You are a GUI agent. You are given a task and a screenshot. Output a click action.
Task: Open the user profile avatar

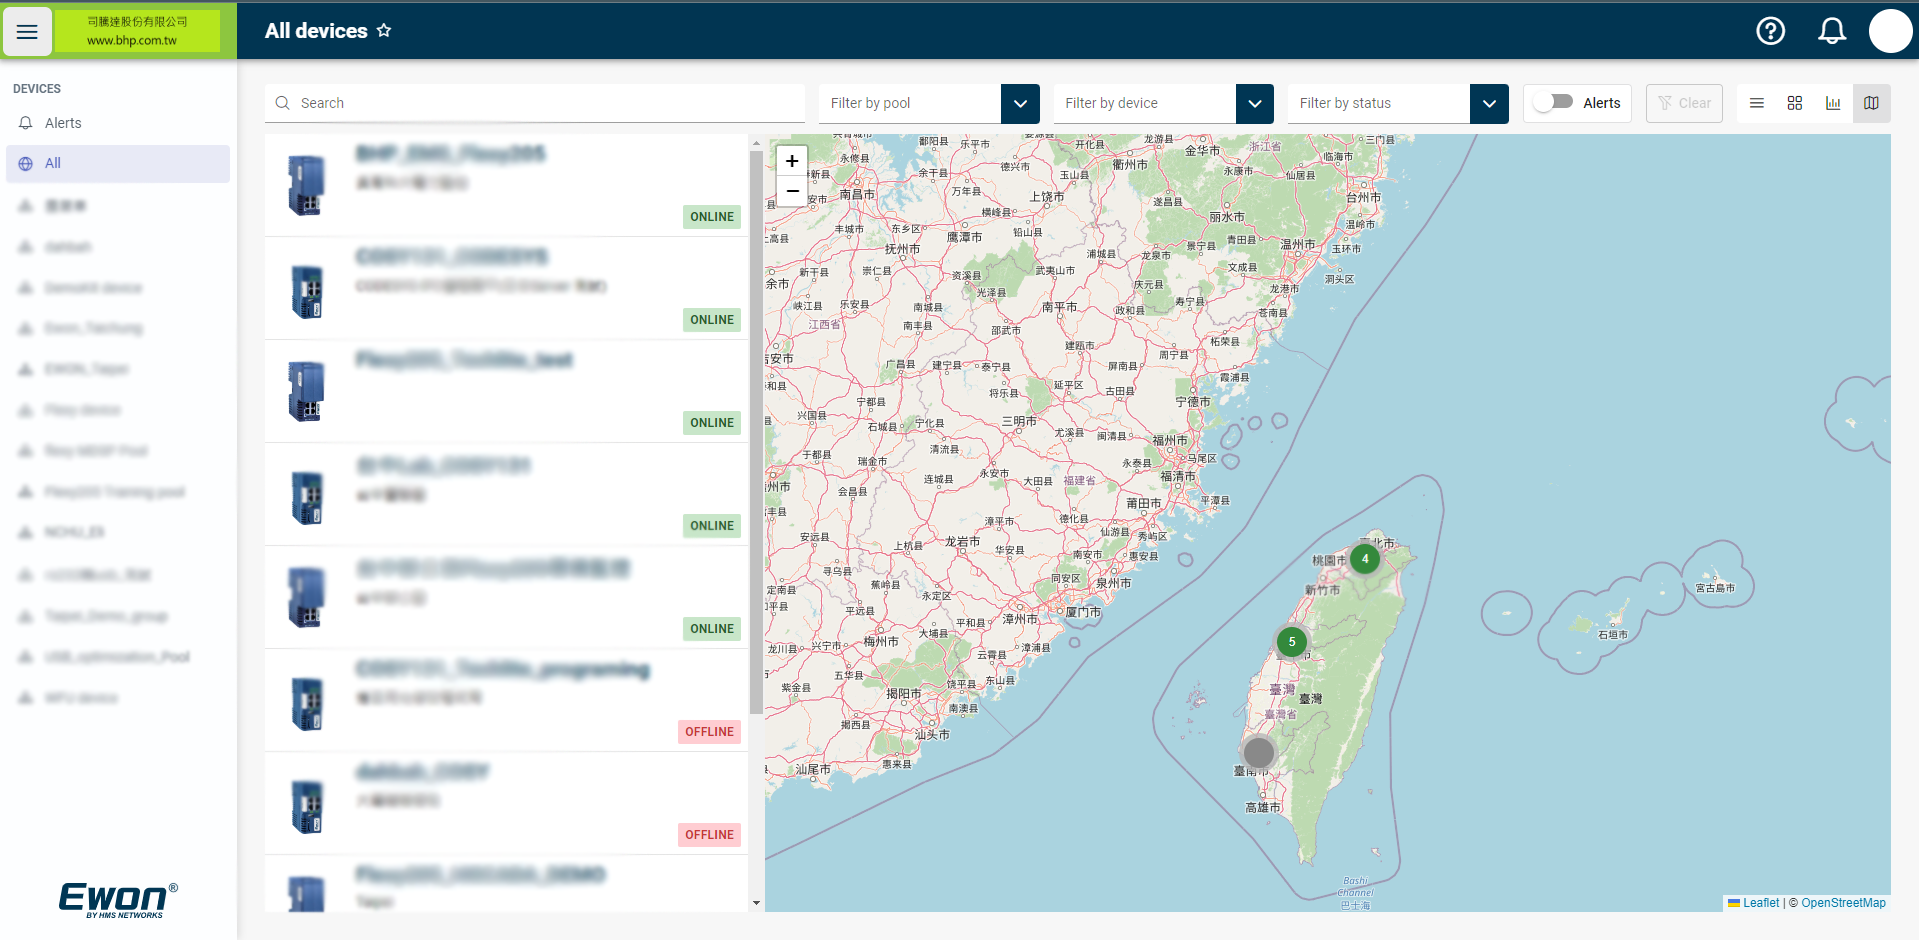[x=1890, y=31]
